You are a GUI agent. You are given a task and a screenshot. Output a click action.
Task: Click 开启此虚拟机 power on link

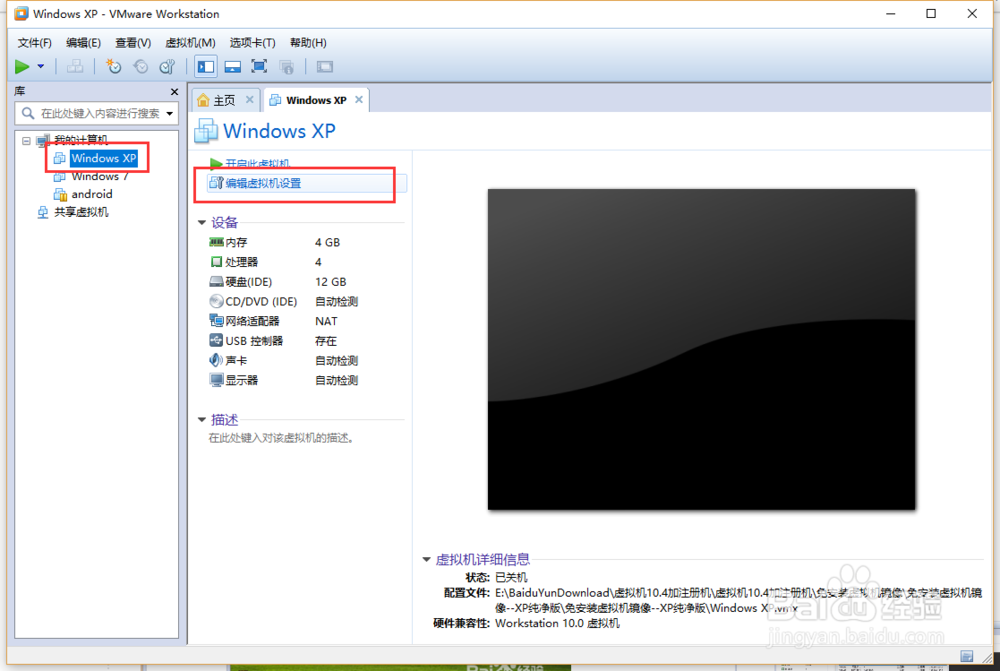point(257,163)
